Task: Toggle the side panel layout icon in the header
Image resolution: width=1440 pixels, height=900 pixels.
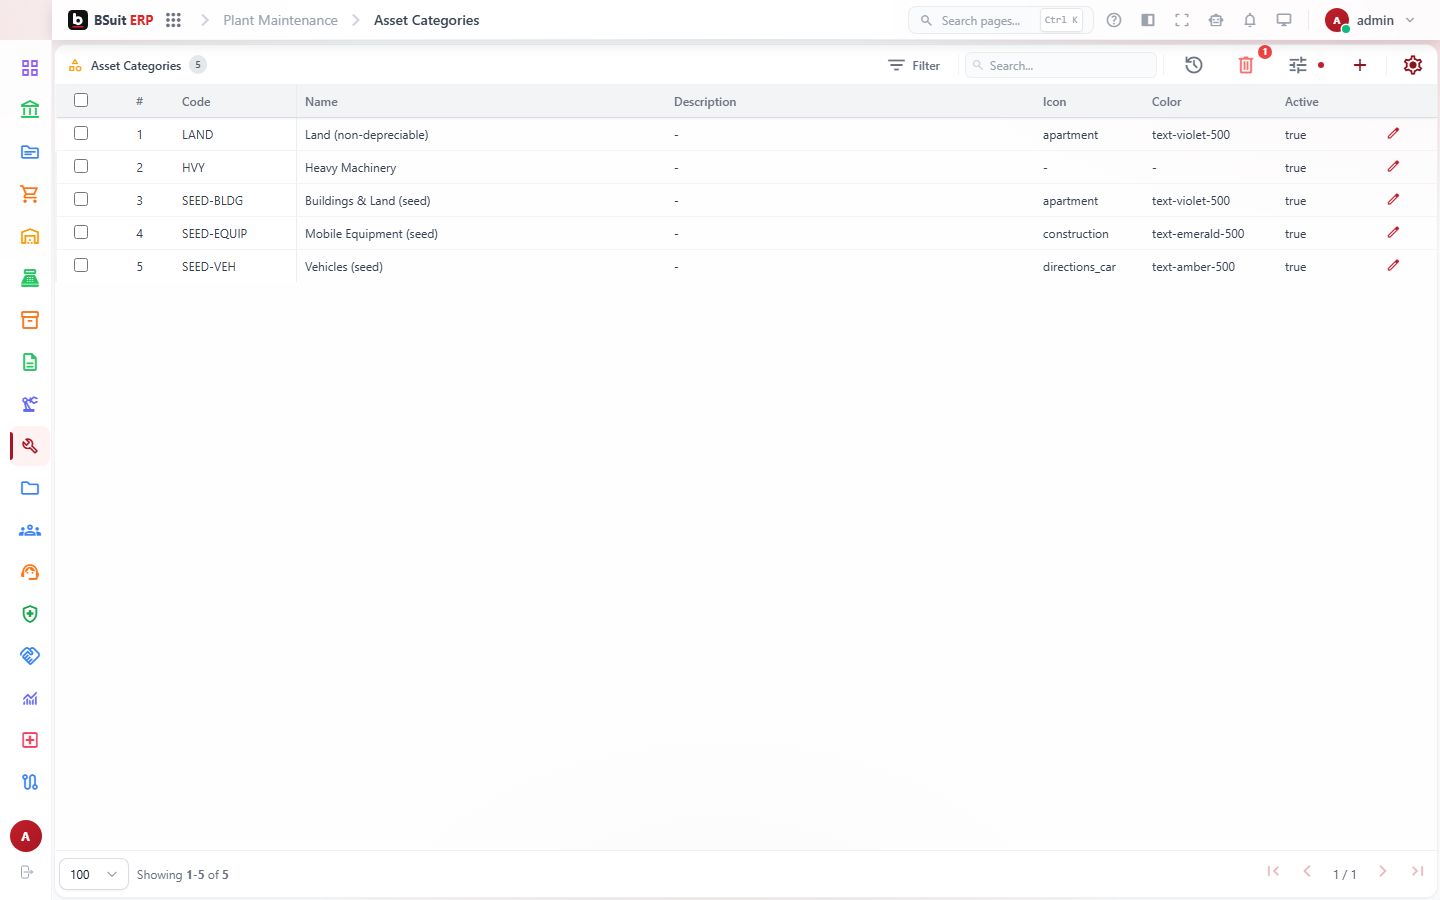Action: pos(1148,20)
